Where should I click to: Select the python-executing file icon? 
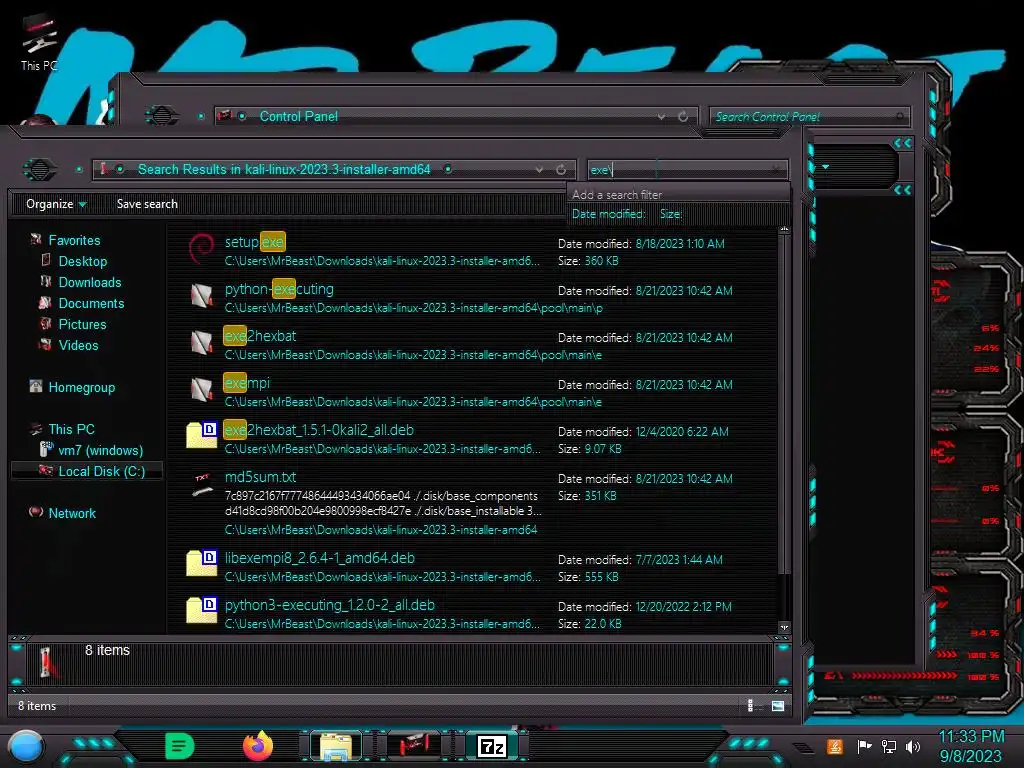(201, 296)
